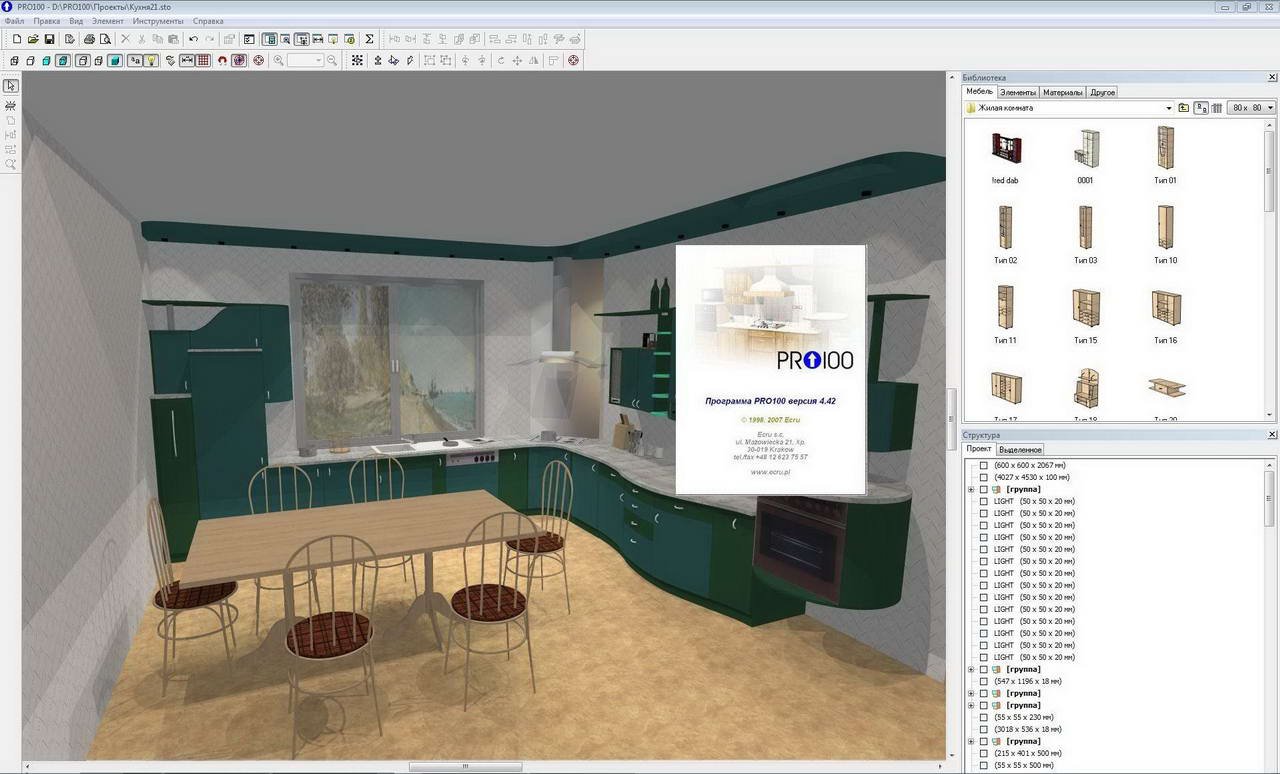Switch to the Другое library tab

coord(1102,92)
